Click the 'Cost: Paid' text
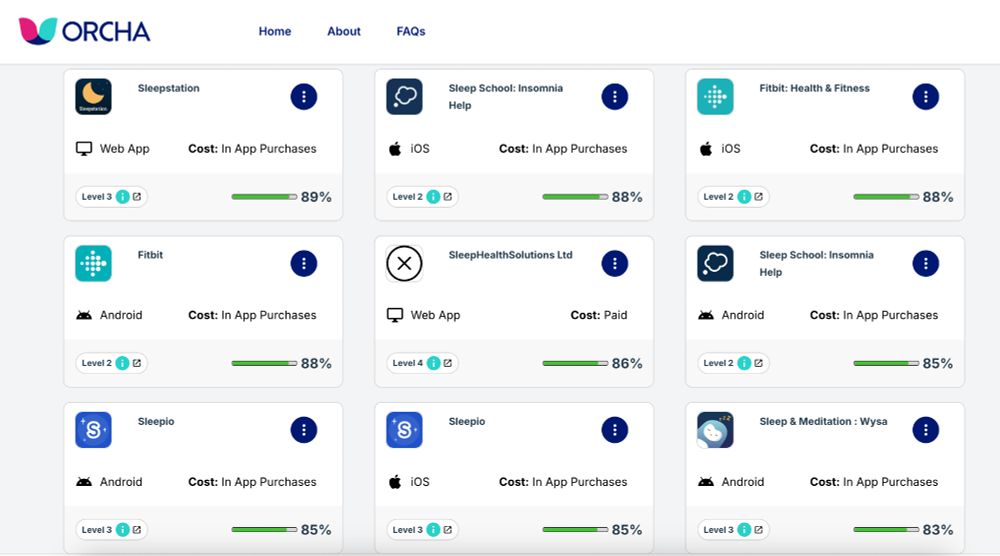 click(x=599, y=315)
